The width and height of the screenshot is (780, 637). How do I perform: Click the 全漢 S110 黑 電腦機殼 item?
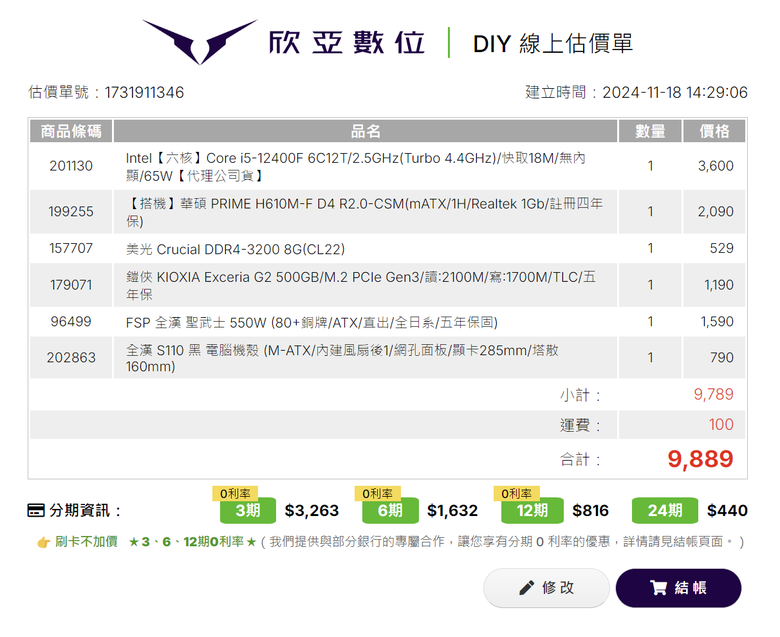tap(342, 359)
